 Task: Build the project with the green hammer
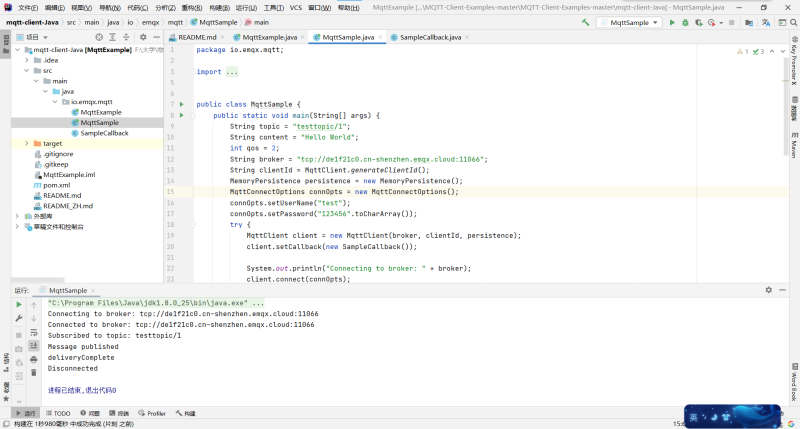coord(585,22)
